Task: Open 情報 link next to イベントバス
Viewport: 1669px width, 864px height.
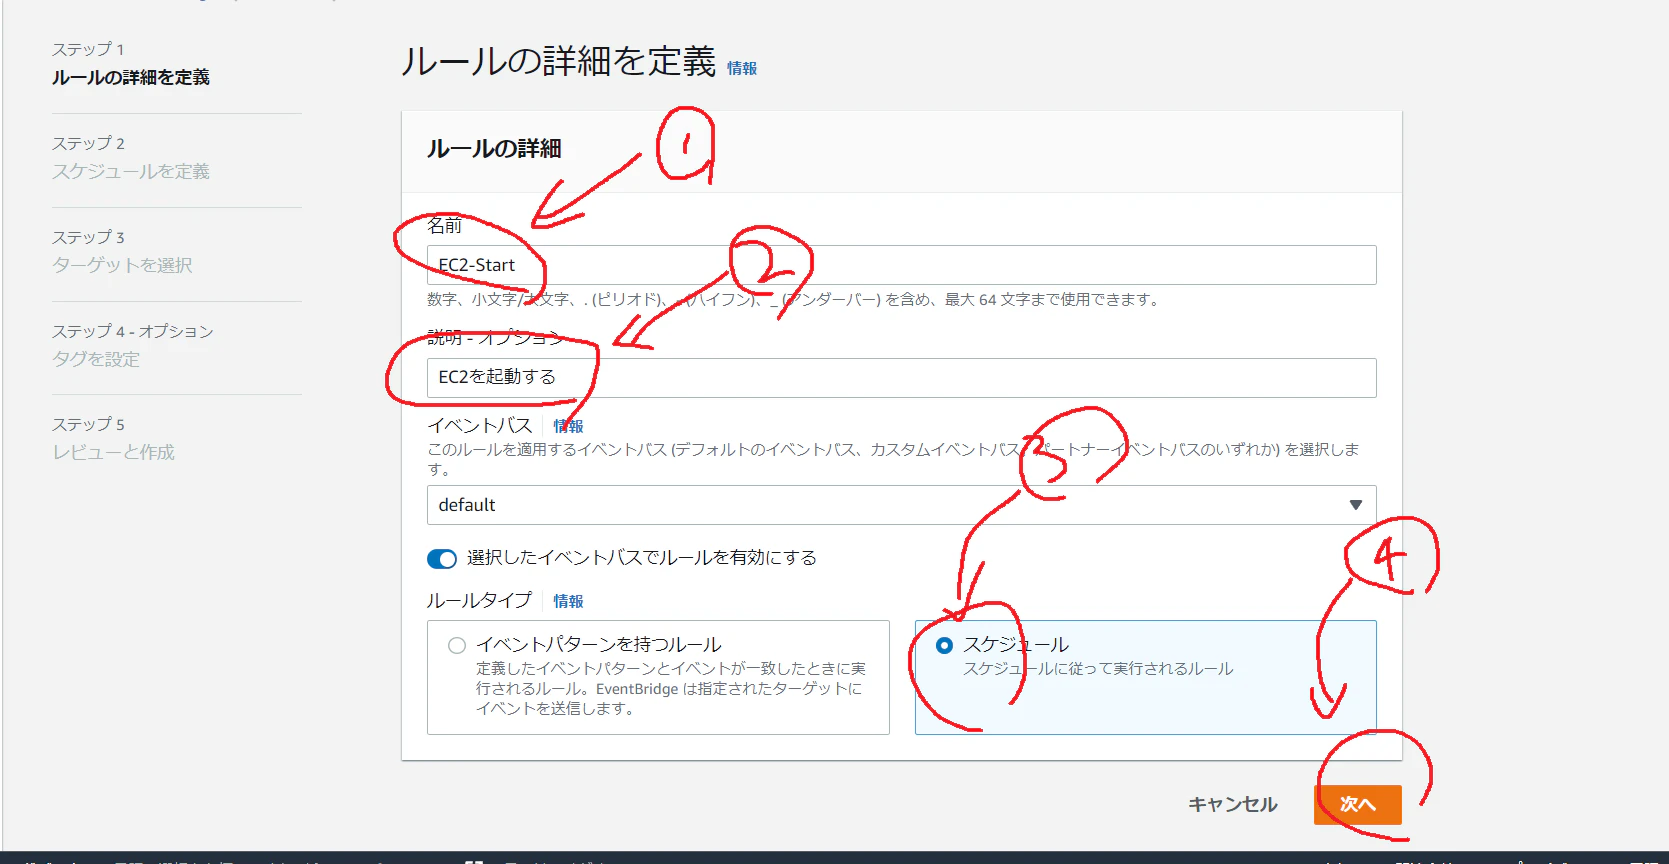Action: coord(569,426)
